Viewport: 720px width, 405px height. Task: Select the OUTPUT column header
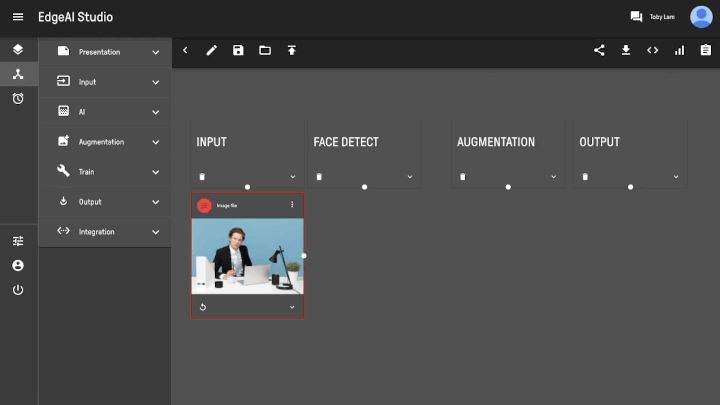point(599,142)
